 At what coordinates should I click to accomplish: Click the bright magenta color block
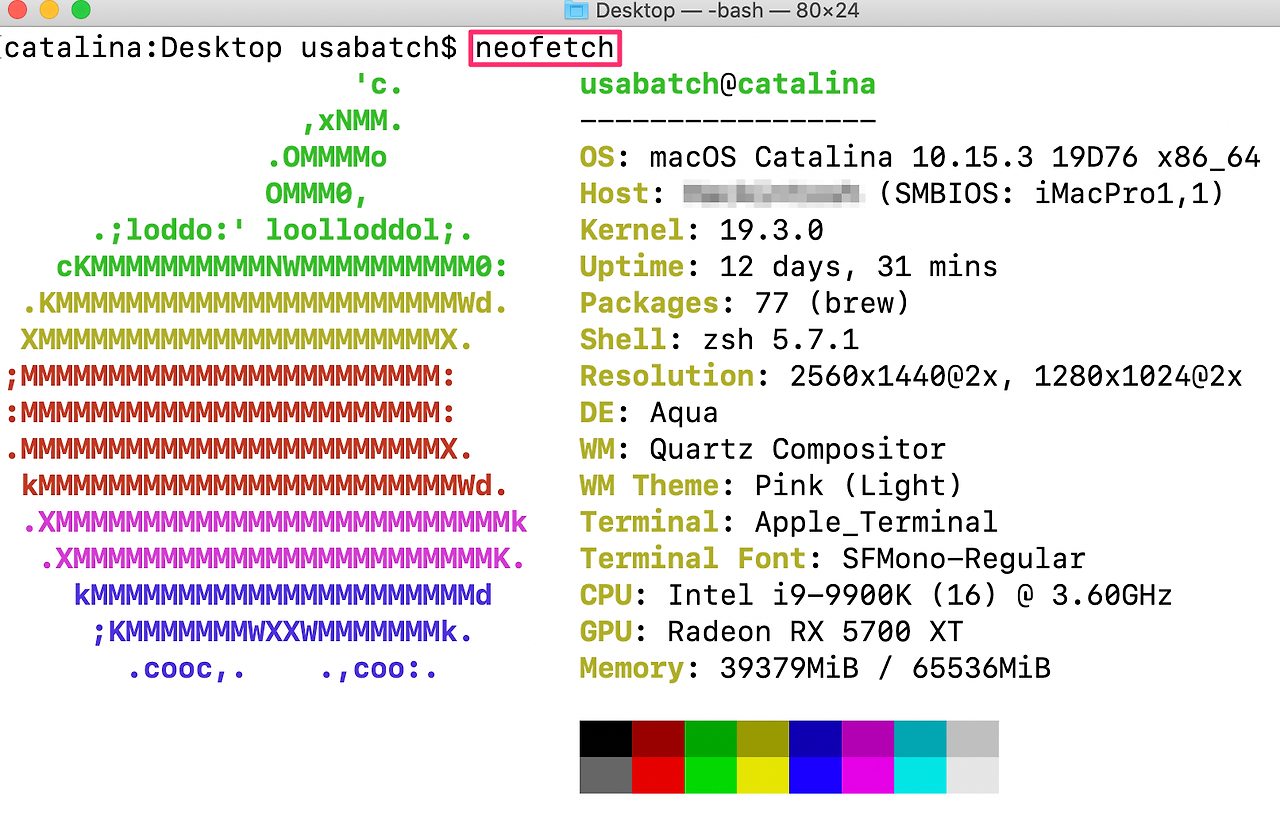868,775
